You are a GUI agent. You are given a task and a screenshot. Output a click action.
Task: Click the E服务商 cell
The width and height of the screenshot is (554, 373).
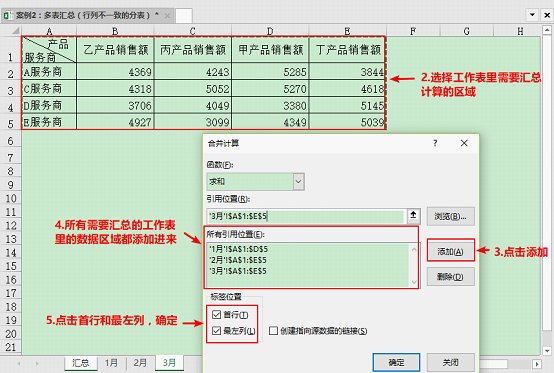49,122
